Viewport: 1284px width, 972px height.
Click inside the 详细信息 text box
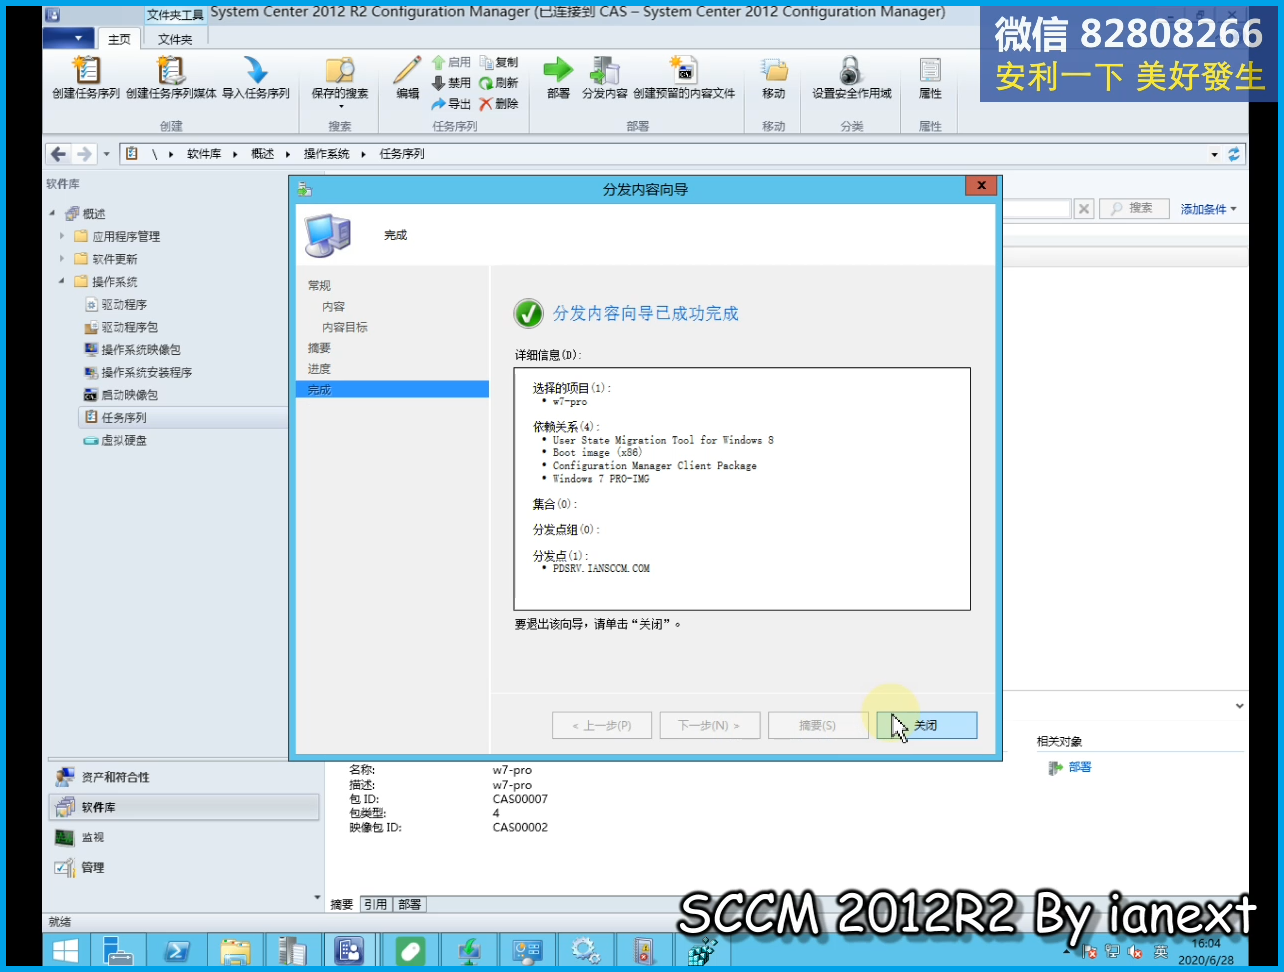click(x=742, y=489)
